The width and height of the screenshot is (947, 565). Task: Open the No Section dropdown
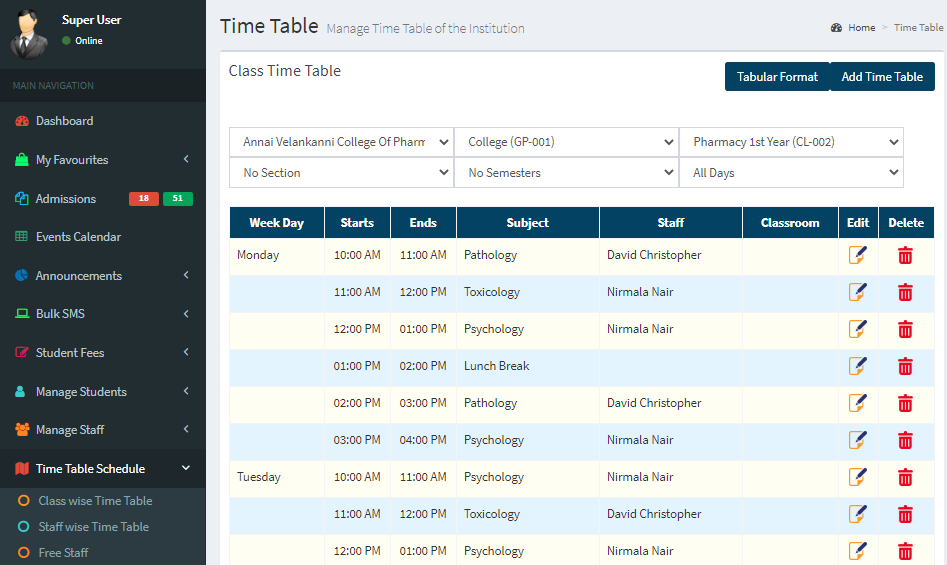coord(341,173)
